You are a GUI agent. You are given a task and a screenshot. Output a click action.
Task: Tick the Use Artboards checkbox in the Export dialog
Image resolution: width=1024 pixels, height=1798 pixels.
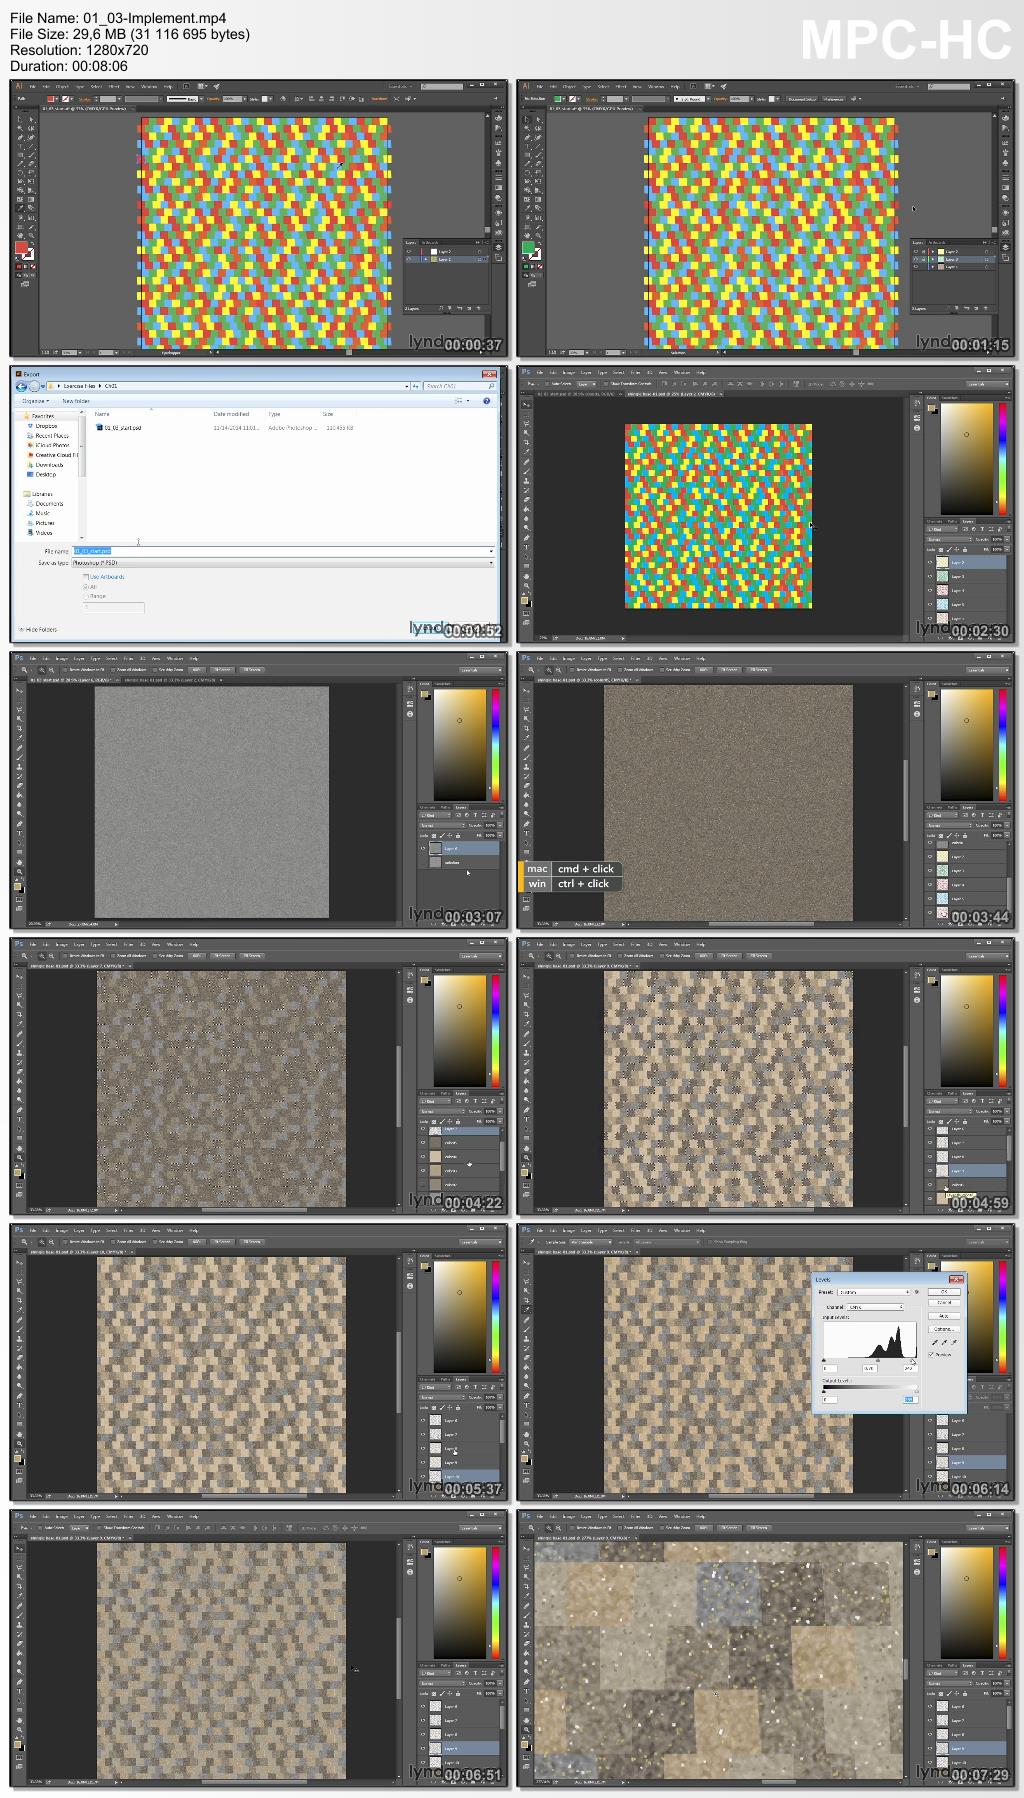[x=86, y=577]
